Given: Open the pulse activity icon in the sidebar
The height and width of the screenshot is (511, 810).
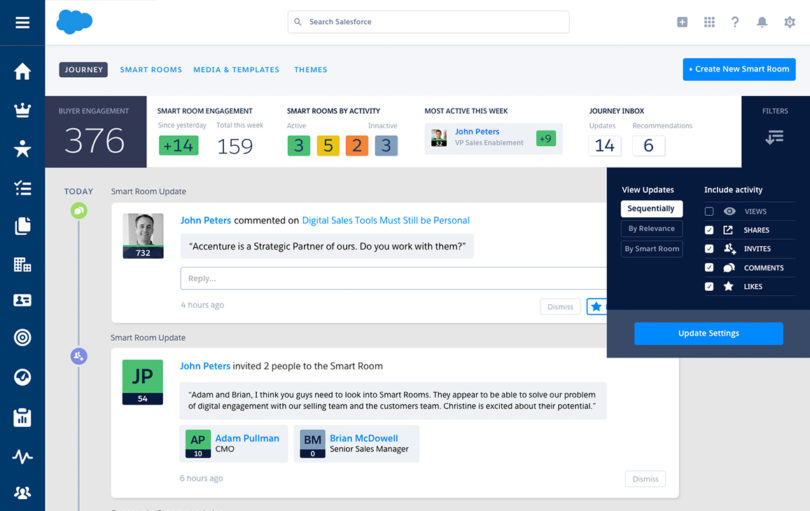Looking at the screenshot, I should coord(22,456).
